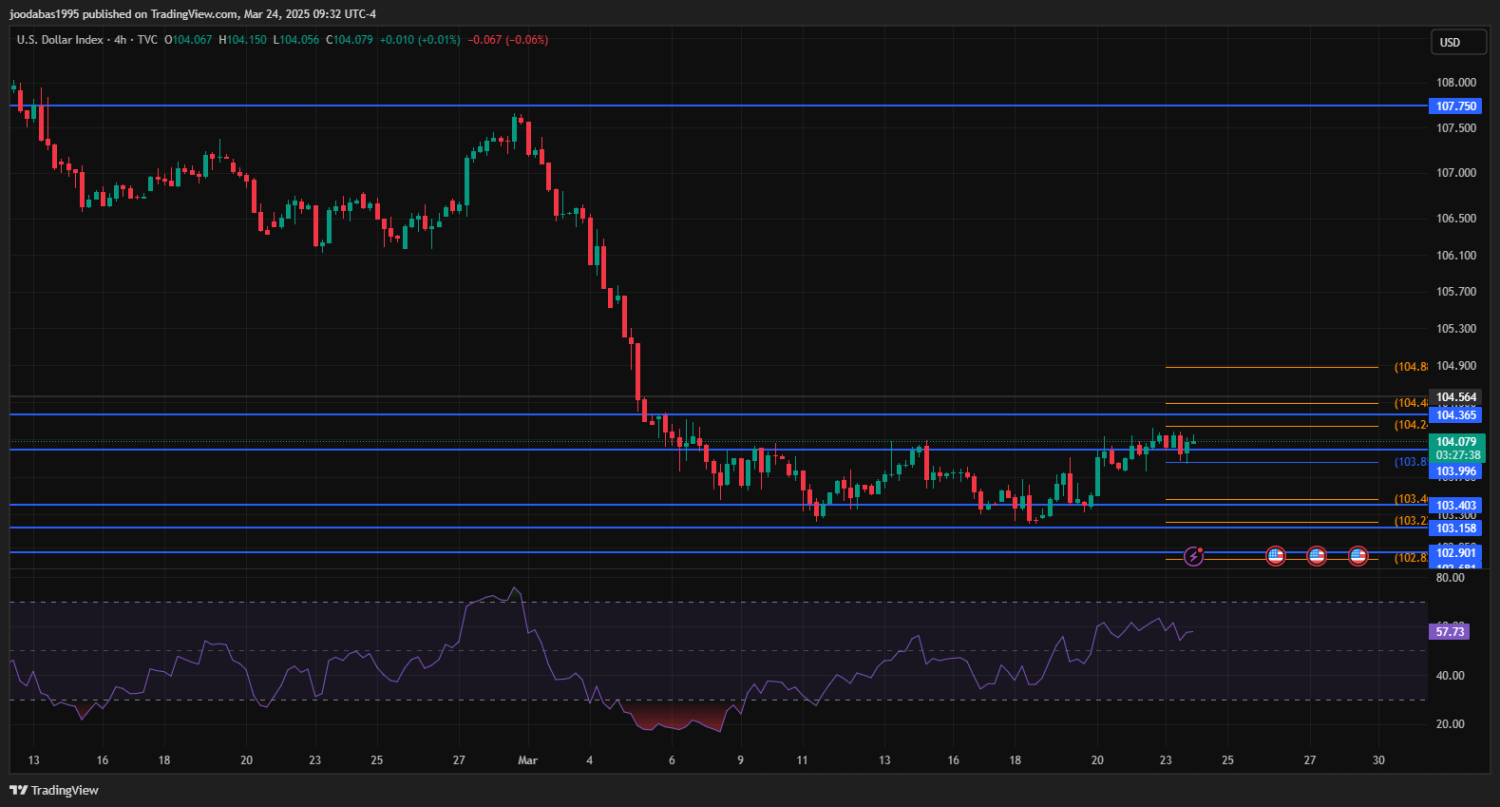Screen dimensions: 1500x807
Task: Select the 107.750 blue price label
Action: [x=1456, y=106]
